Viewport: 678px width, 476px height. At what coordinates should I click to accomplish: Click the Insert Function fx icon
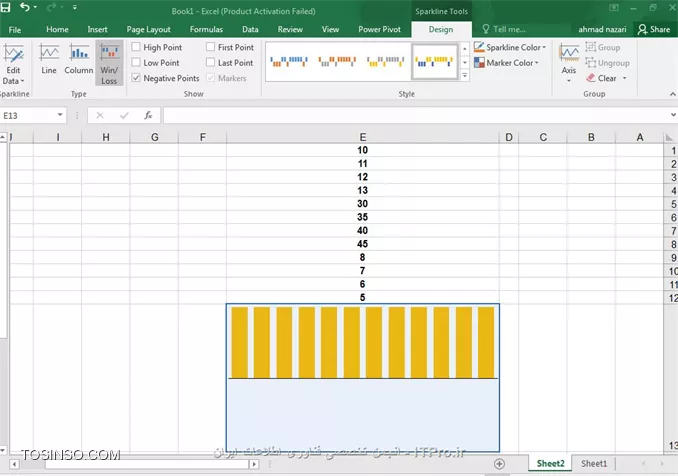coord(148,116)
